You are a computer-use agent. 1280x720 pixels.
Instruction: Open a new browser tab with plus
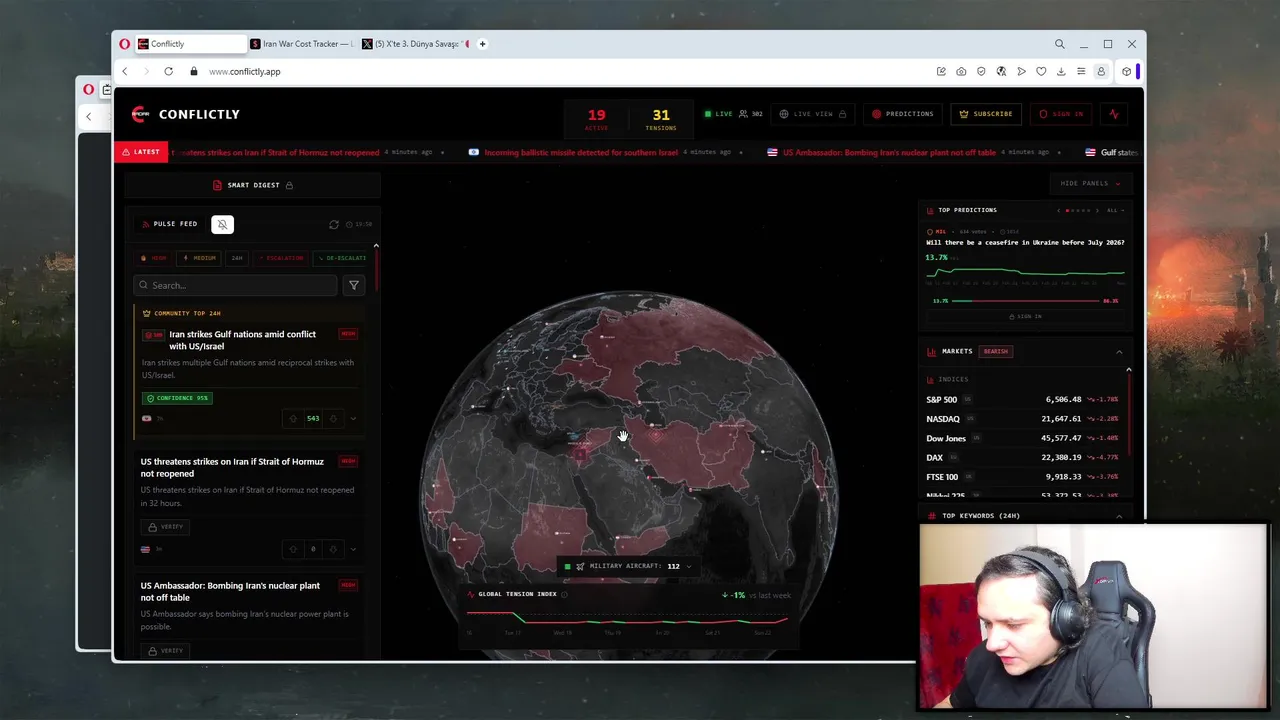tap(482, 44)
